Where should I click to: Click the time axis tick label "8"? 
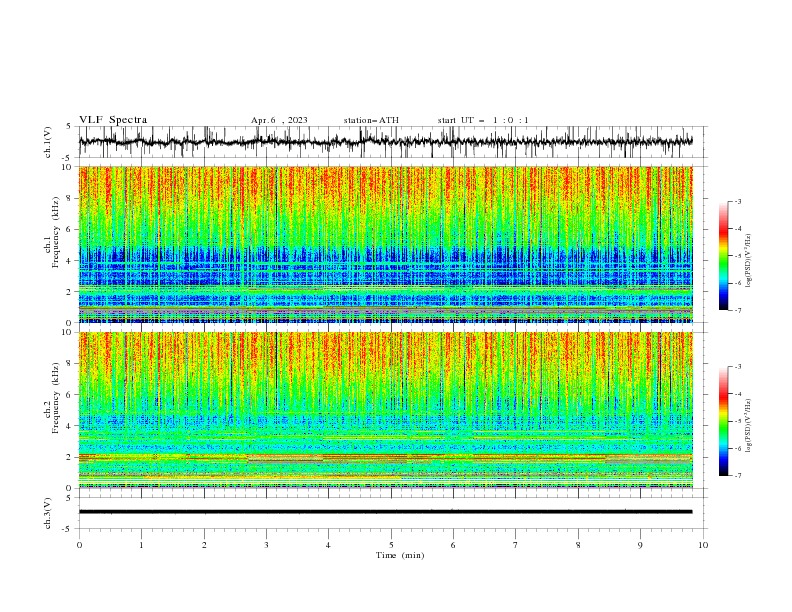click(x=578, y=545)
